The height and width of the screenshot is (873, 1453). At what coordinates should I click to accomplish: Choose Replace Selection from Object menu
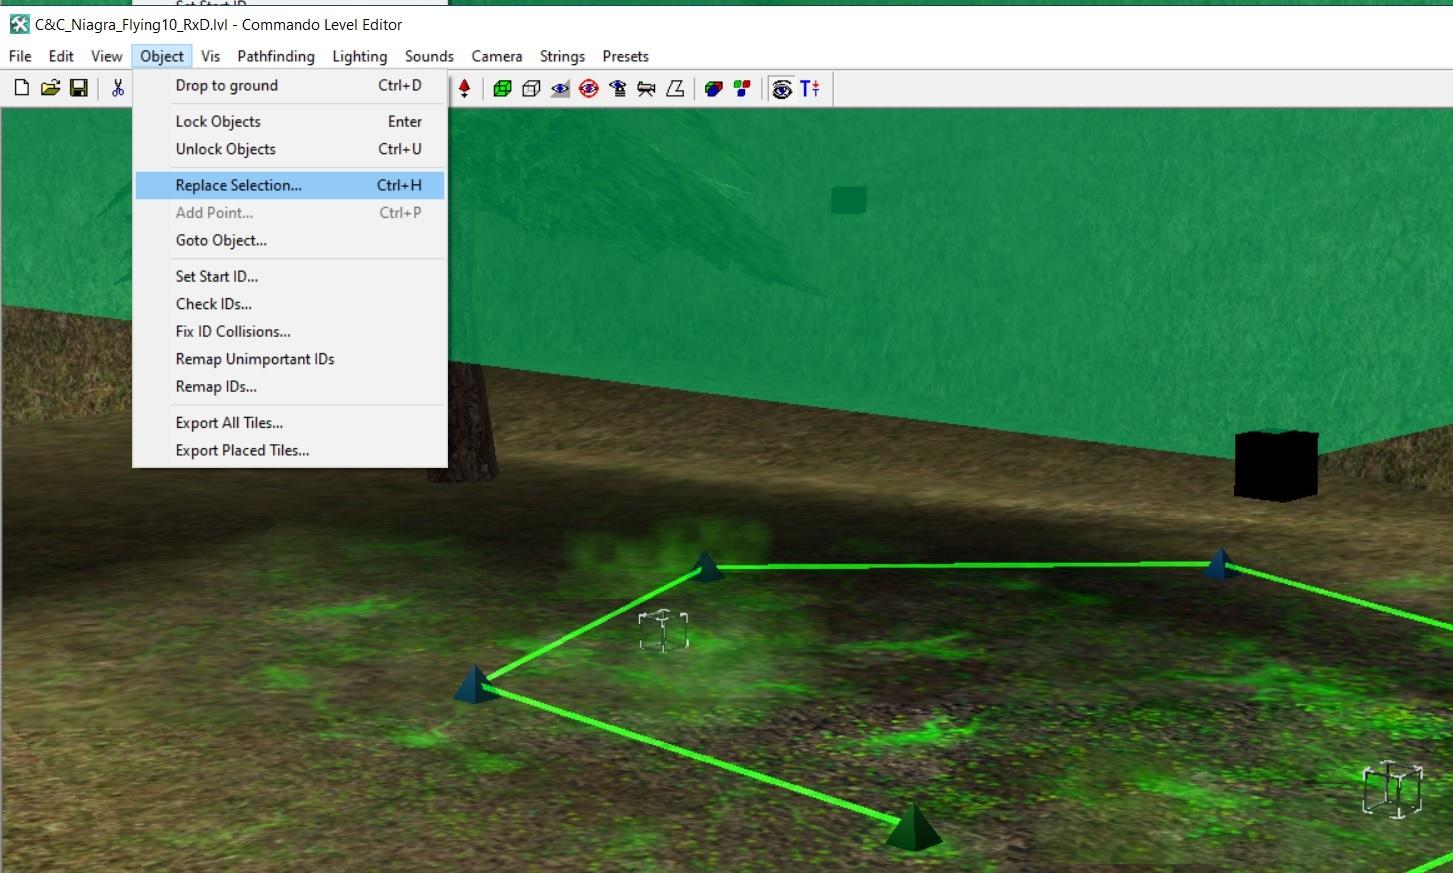click(238, 185)
